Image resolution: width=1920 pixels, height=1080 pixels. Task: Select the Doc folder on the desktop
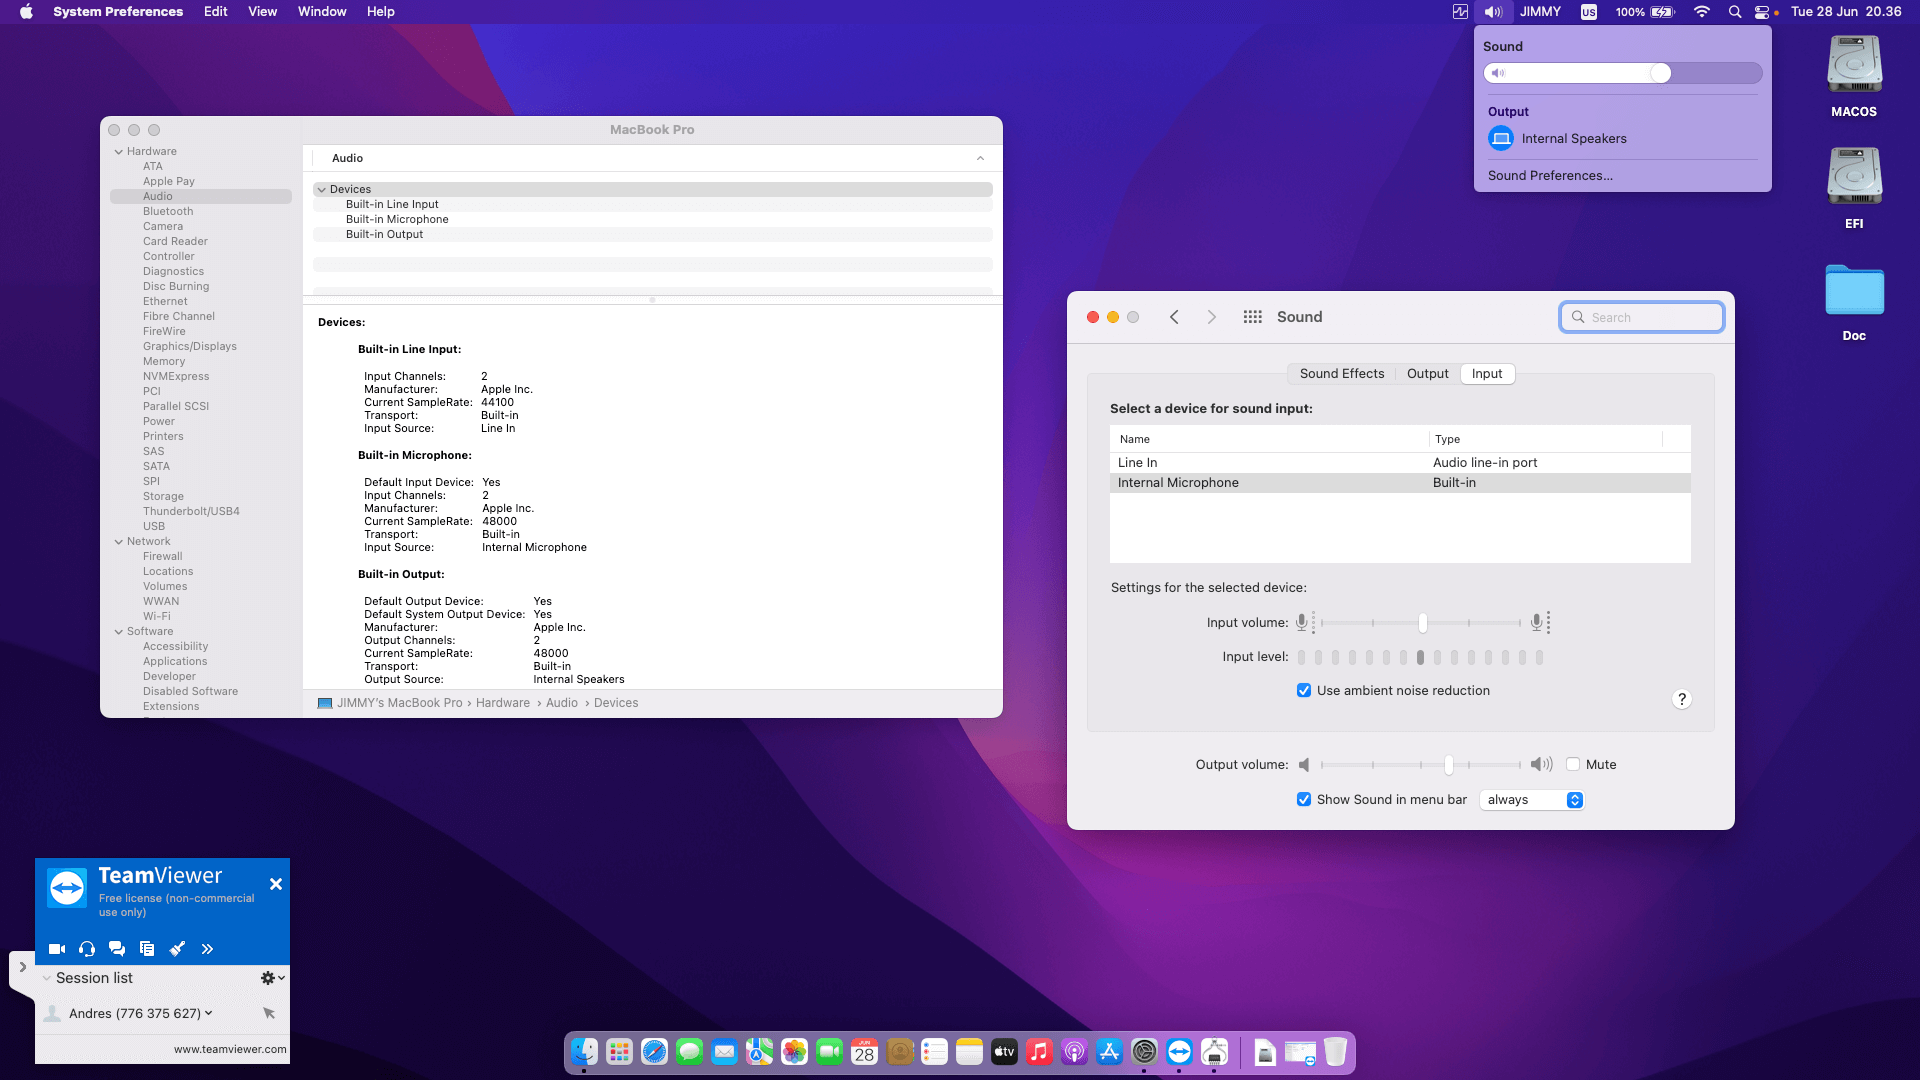1854,303
